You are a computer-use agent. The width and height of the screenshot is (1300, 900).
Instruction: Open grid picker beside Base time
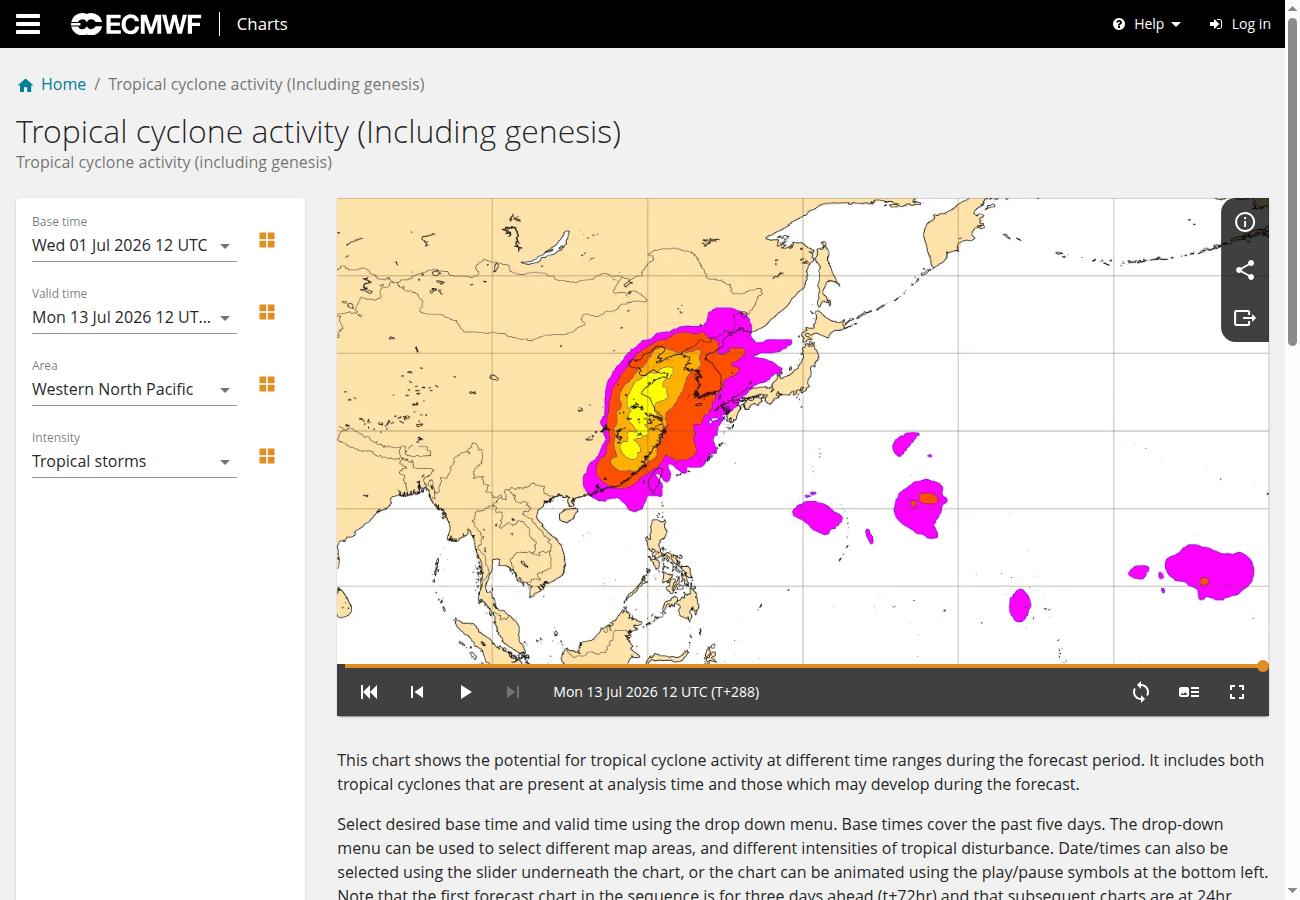tap(267, 240)
